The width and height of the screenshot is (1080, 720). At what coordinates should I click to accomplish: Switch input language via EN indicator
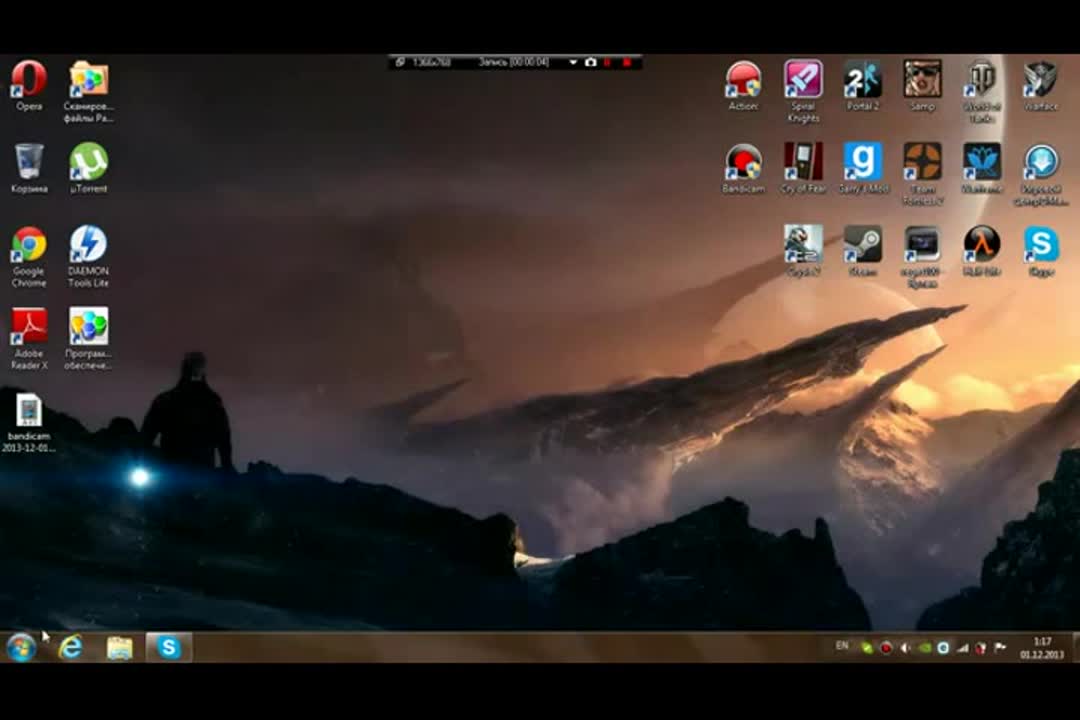pyautogui.click(x=842, y=646)
